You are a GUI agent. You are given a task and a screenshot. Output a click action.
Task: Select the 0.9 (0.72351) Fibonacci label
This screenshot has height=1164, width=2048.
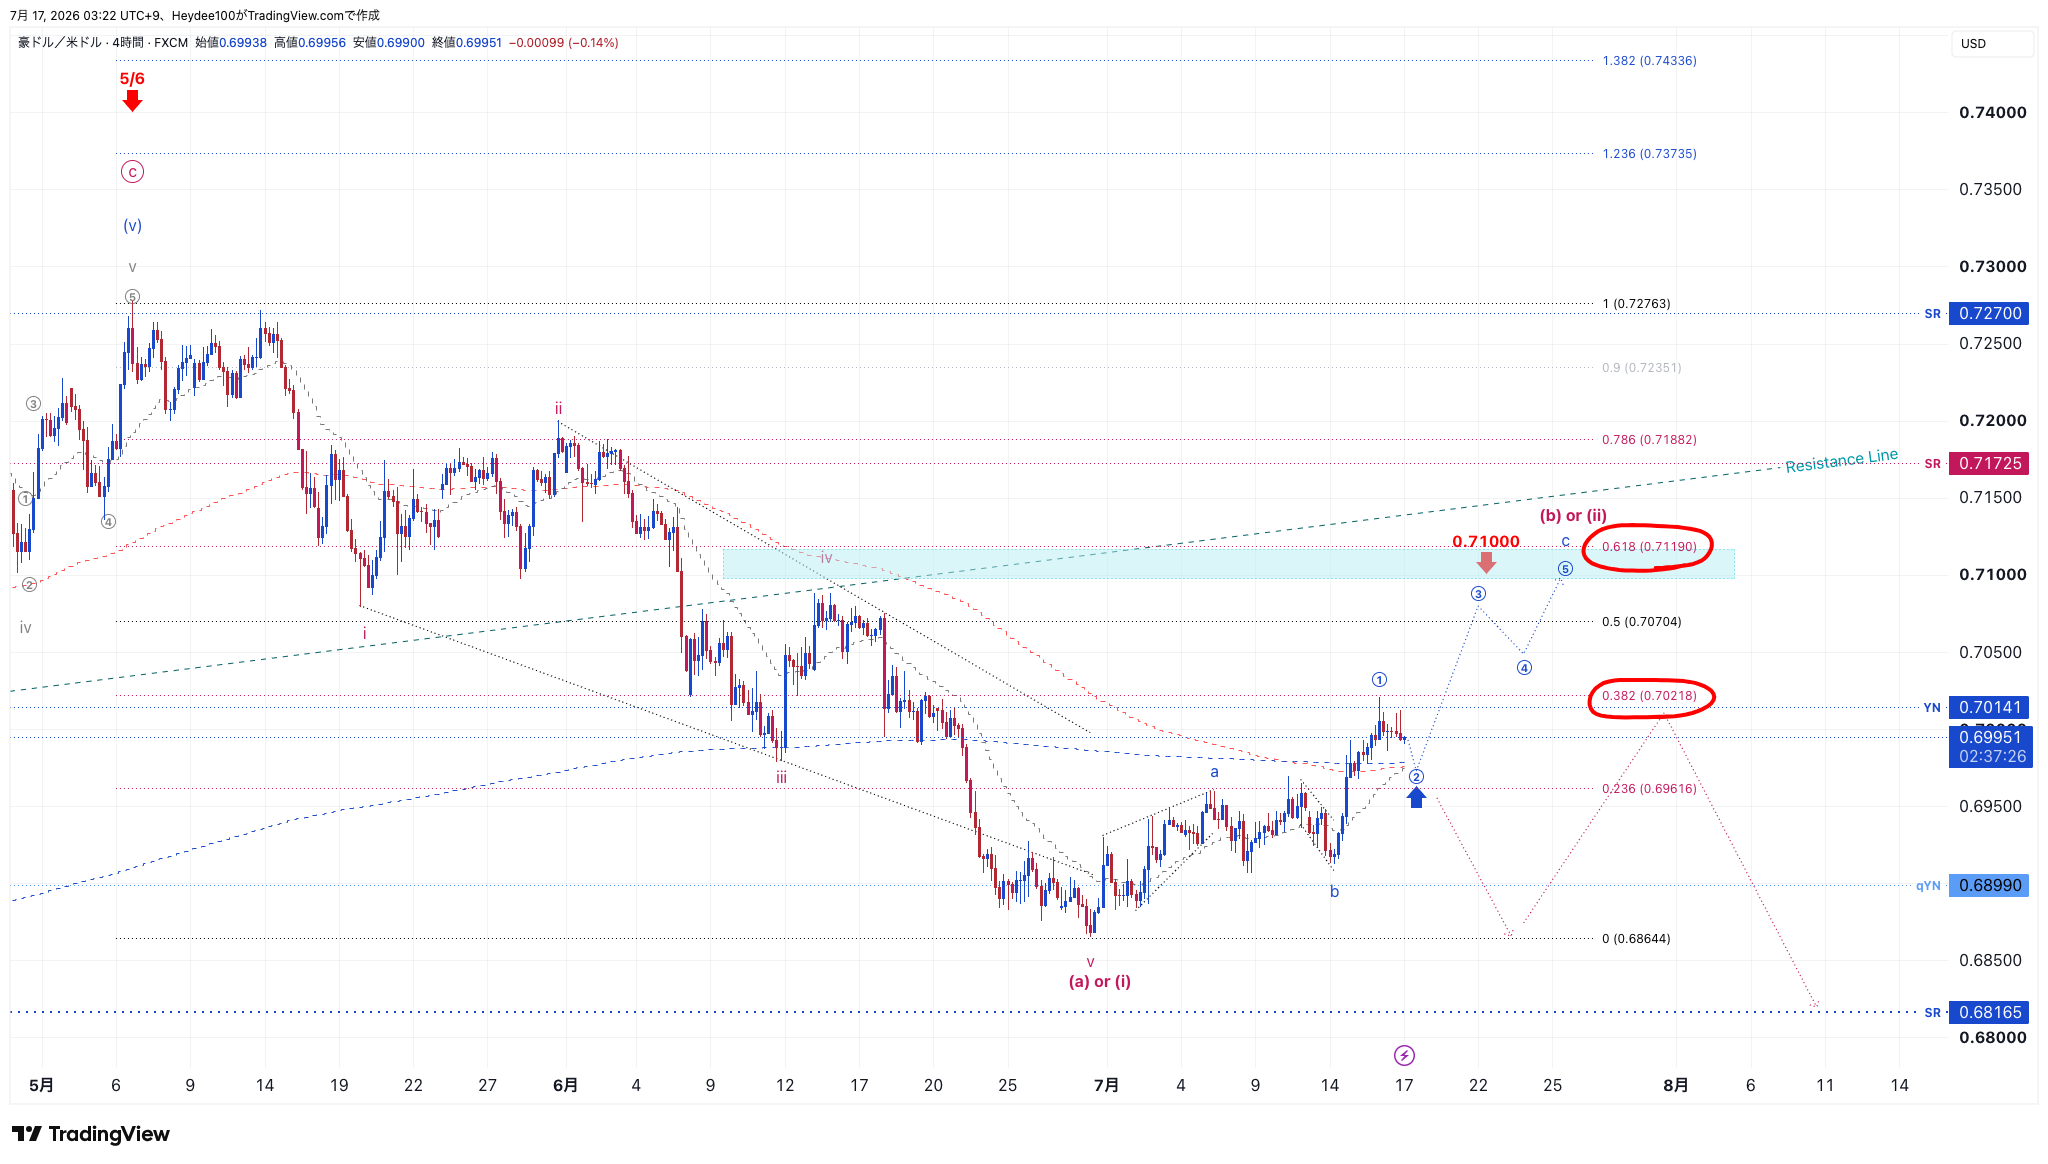click(1641, 367)
